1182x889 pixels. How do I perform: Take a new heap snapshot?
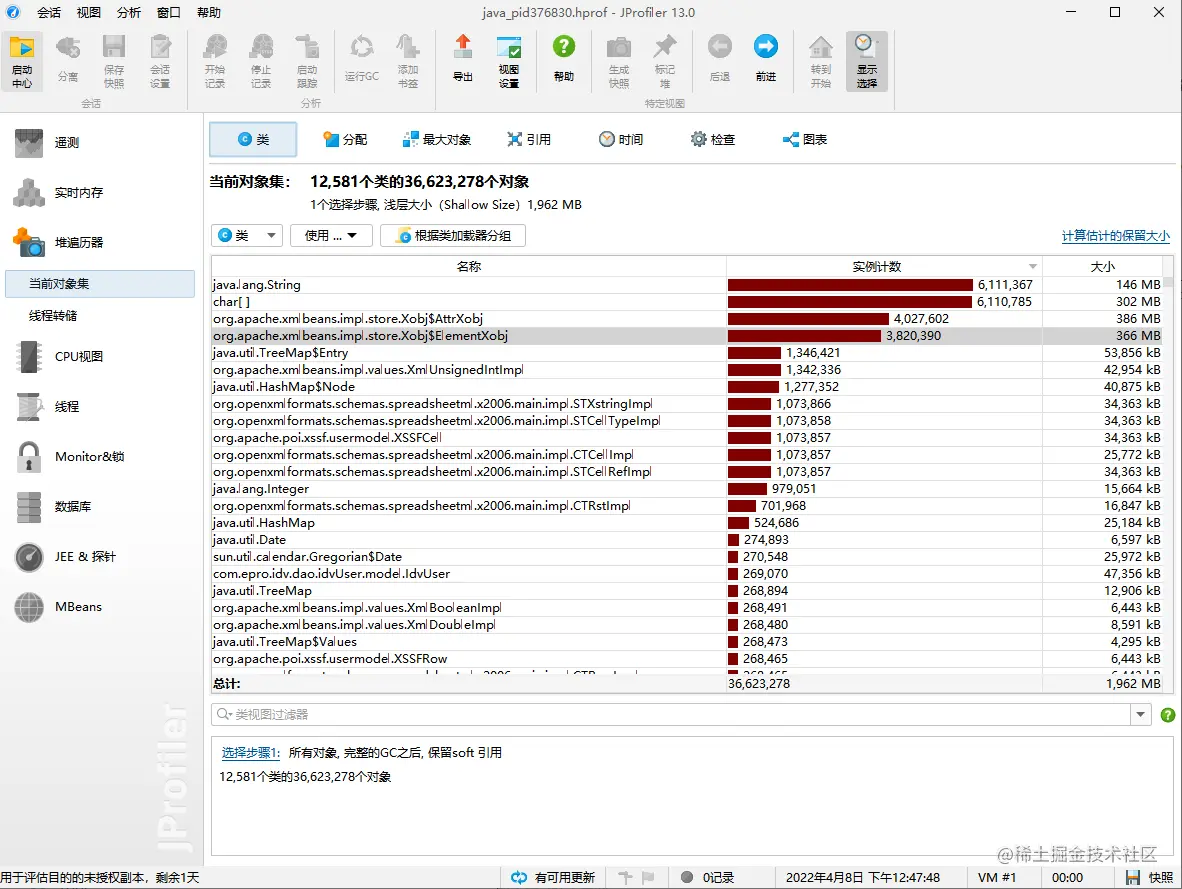point(618,58)
